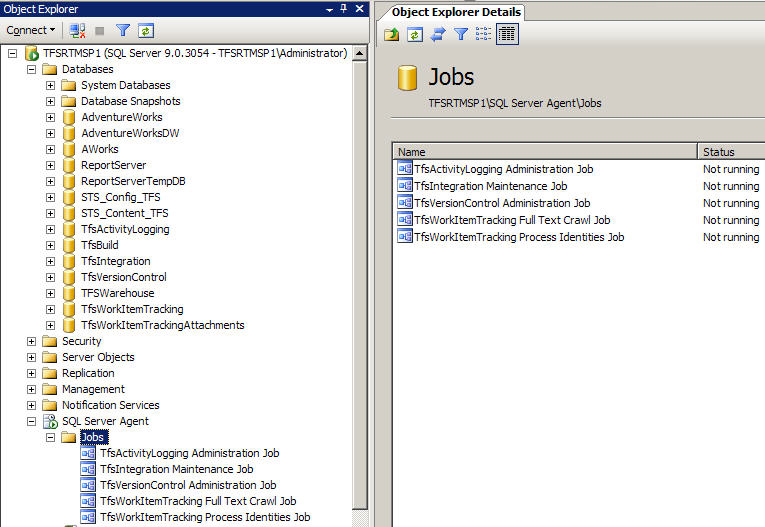Expand the TFSWarehouse database node
This screenshot has width=765, height=527.
click(x=50, y=293)
